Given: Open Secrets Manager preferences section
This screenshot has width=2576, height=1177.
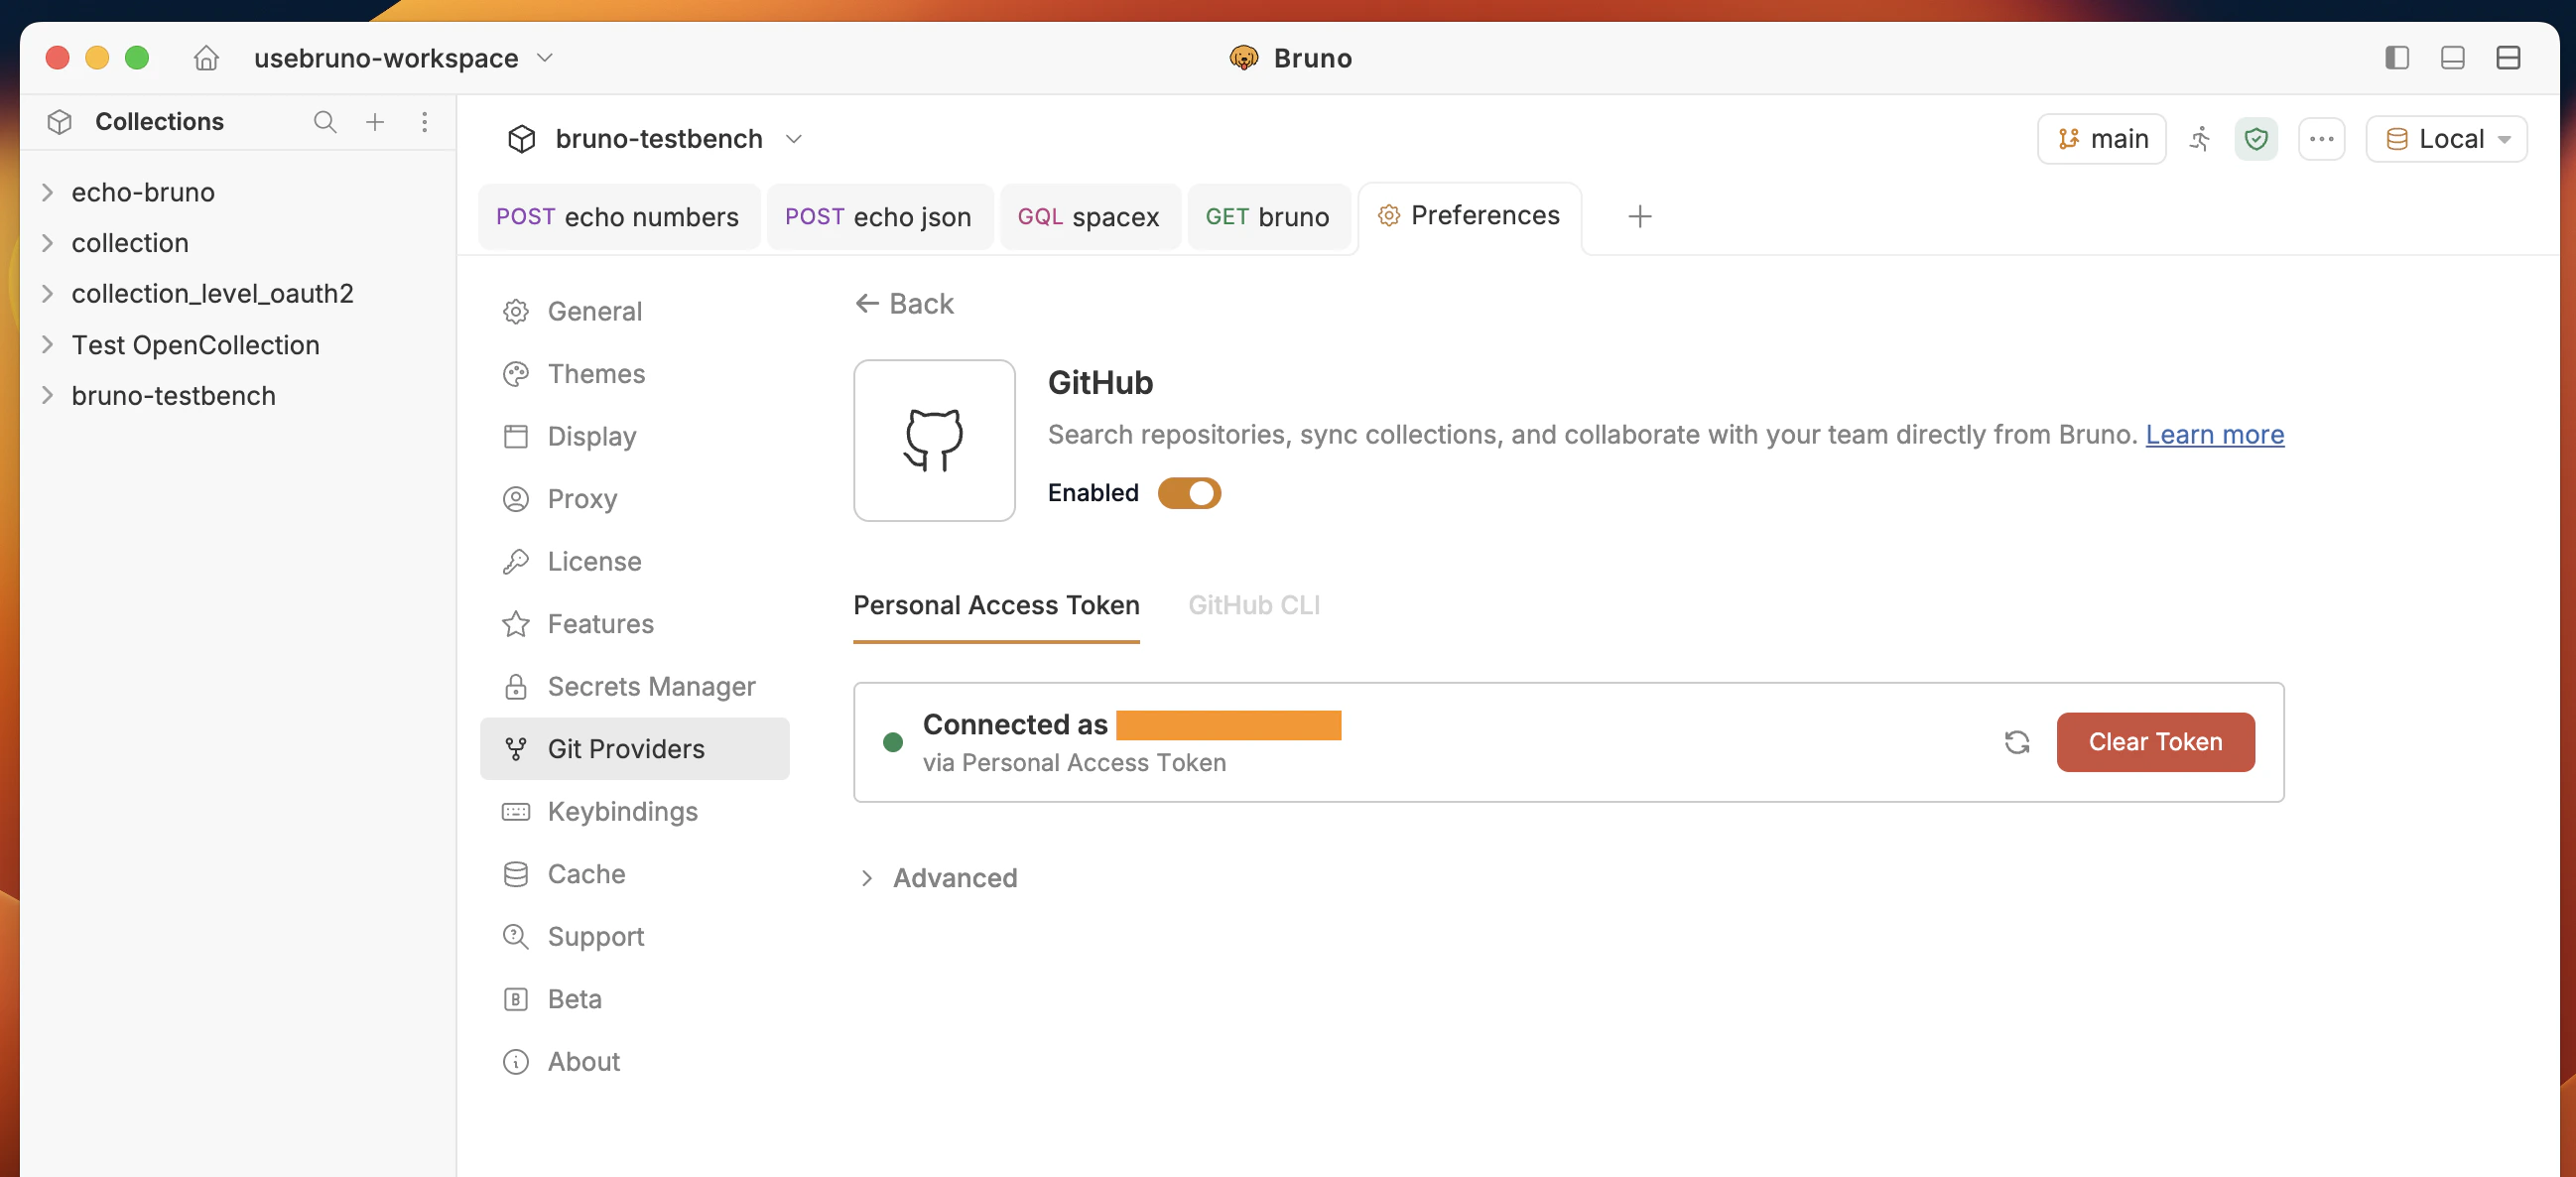Looking at the screenshot, I should tap(651, 686).
